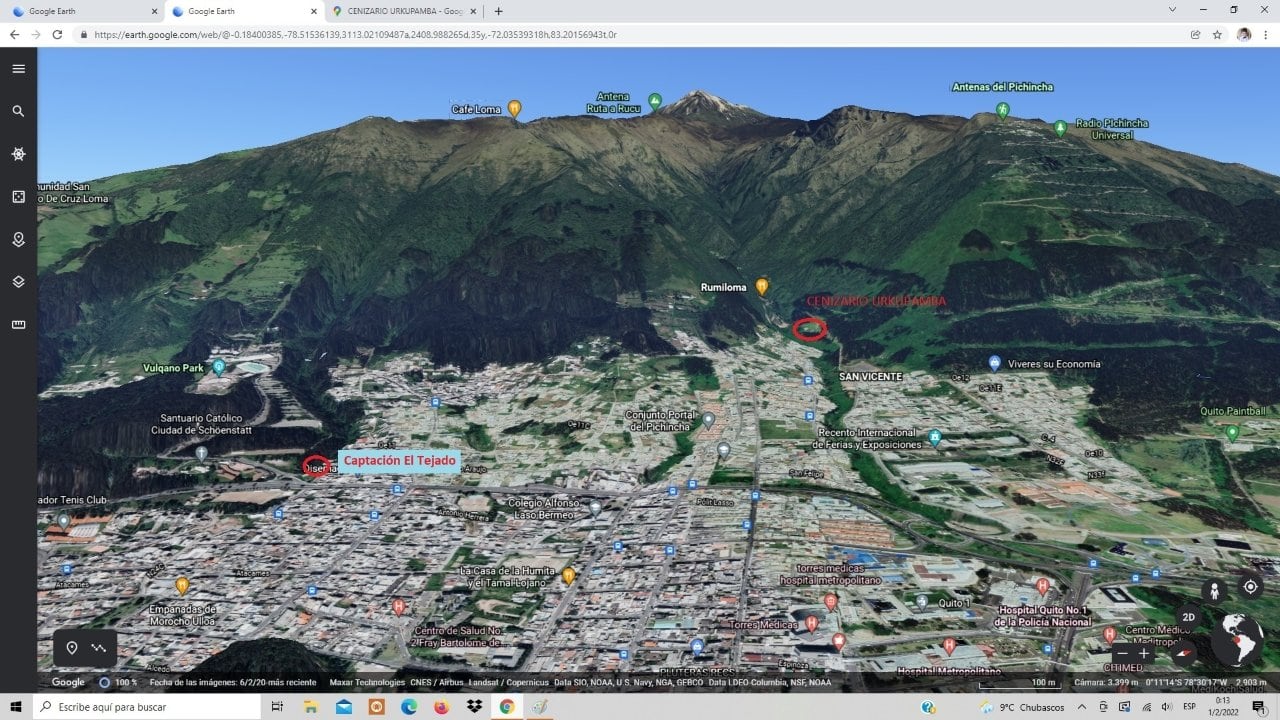
Task: Zoom out with the minus button
Action: [1122, 653]
